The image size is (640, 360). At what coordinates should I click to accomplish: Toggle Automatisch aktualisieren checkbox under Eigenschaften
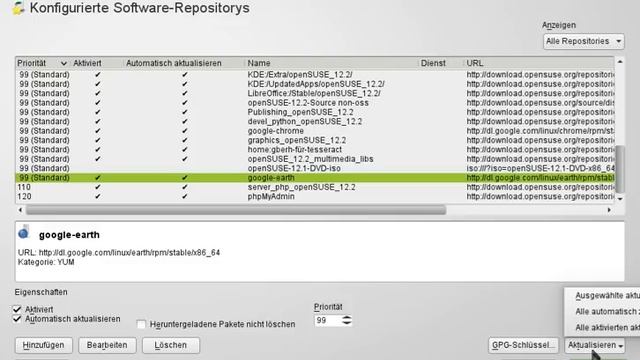click(17, 319)
